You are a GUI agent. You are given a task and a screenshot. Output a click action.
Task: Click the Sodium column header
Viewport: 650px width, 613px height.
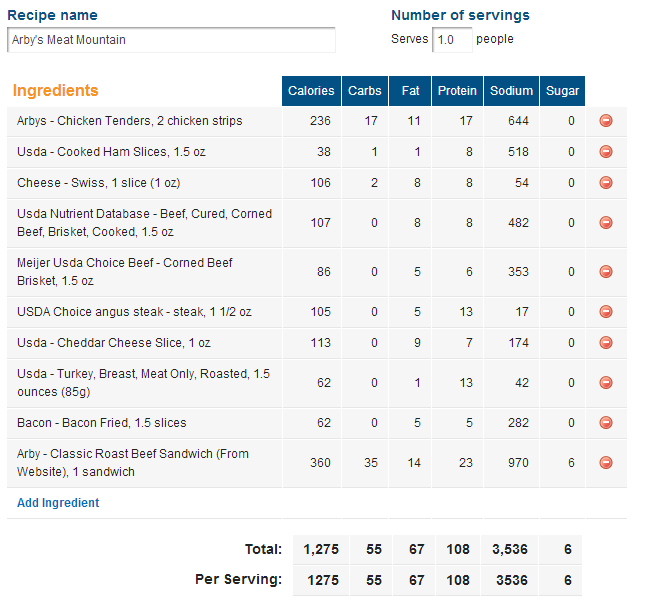tap(512, 91)
